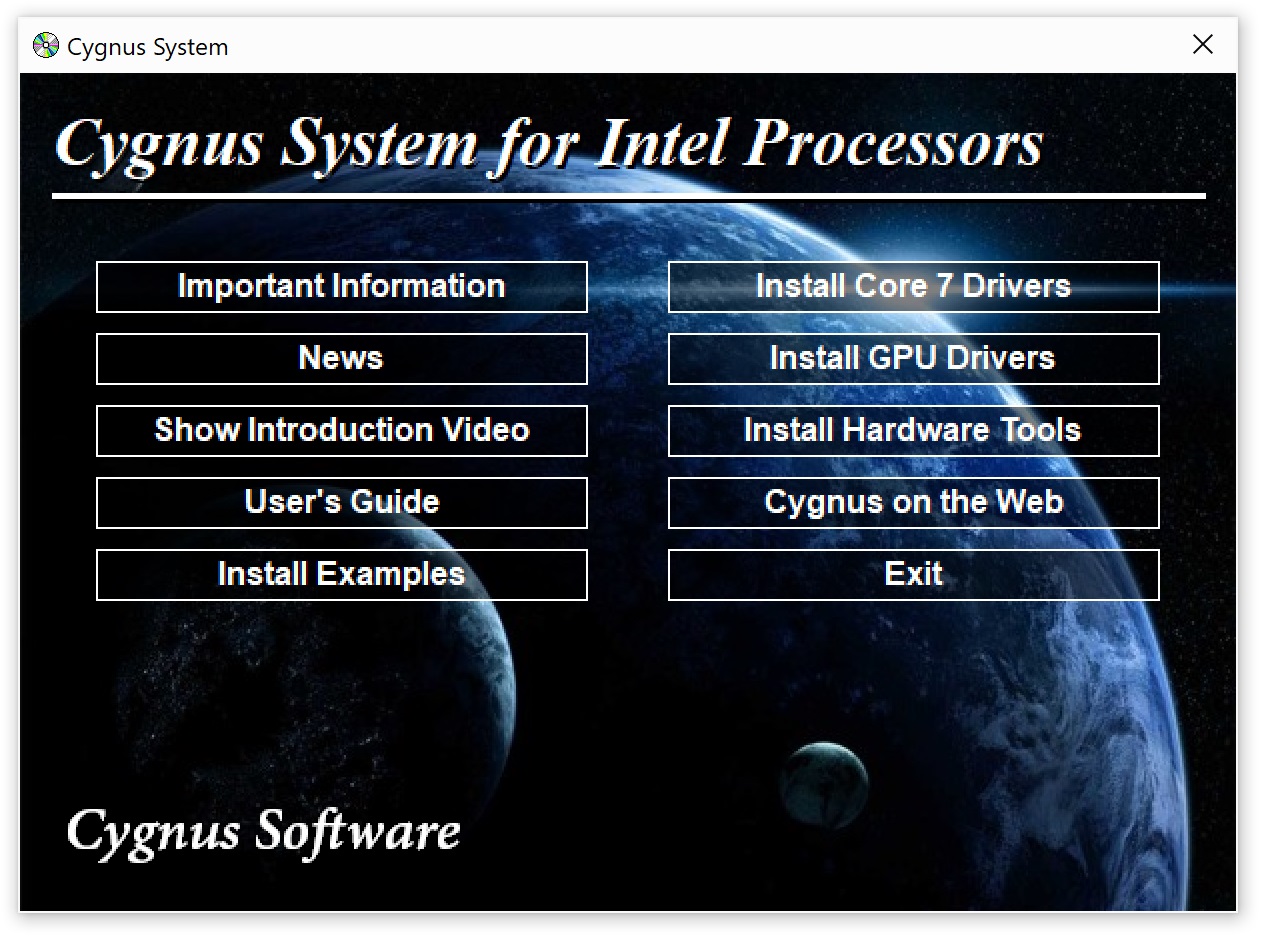Open the Important Information page
1262x936 pixels.
click(342, 287)
